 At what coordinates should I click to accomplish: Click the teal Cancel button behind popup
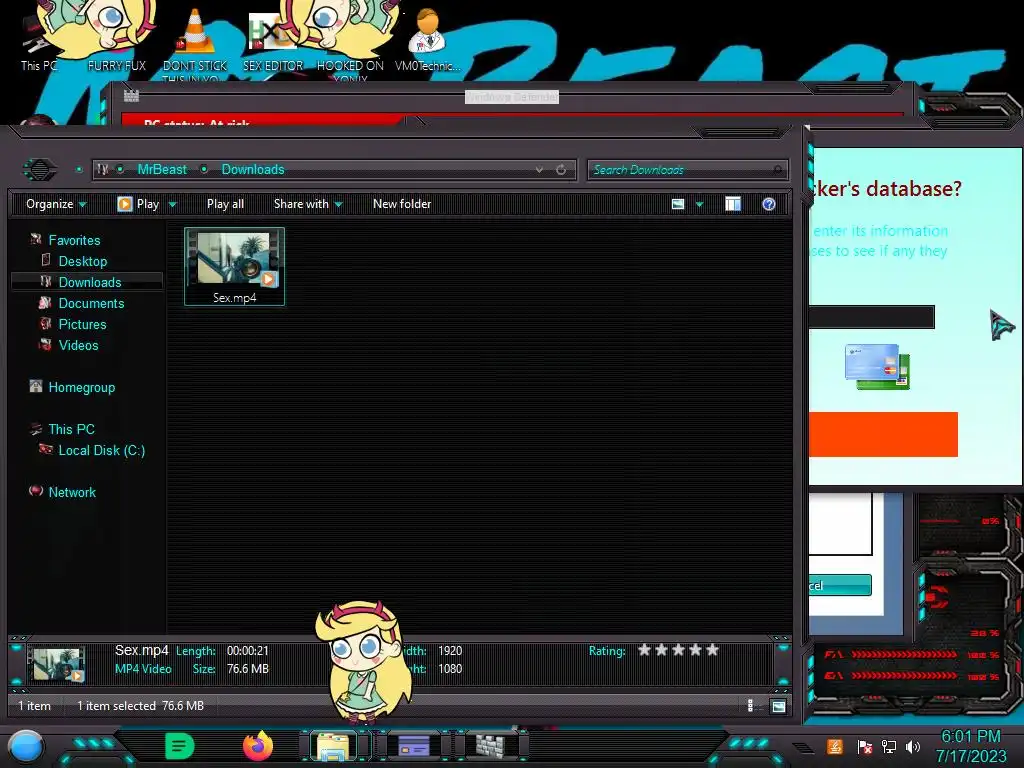840,585
